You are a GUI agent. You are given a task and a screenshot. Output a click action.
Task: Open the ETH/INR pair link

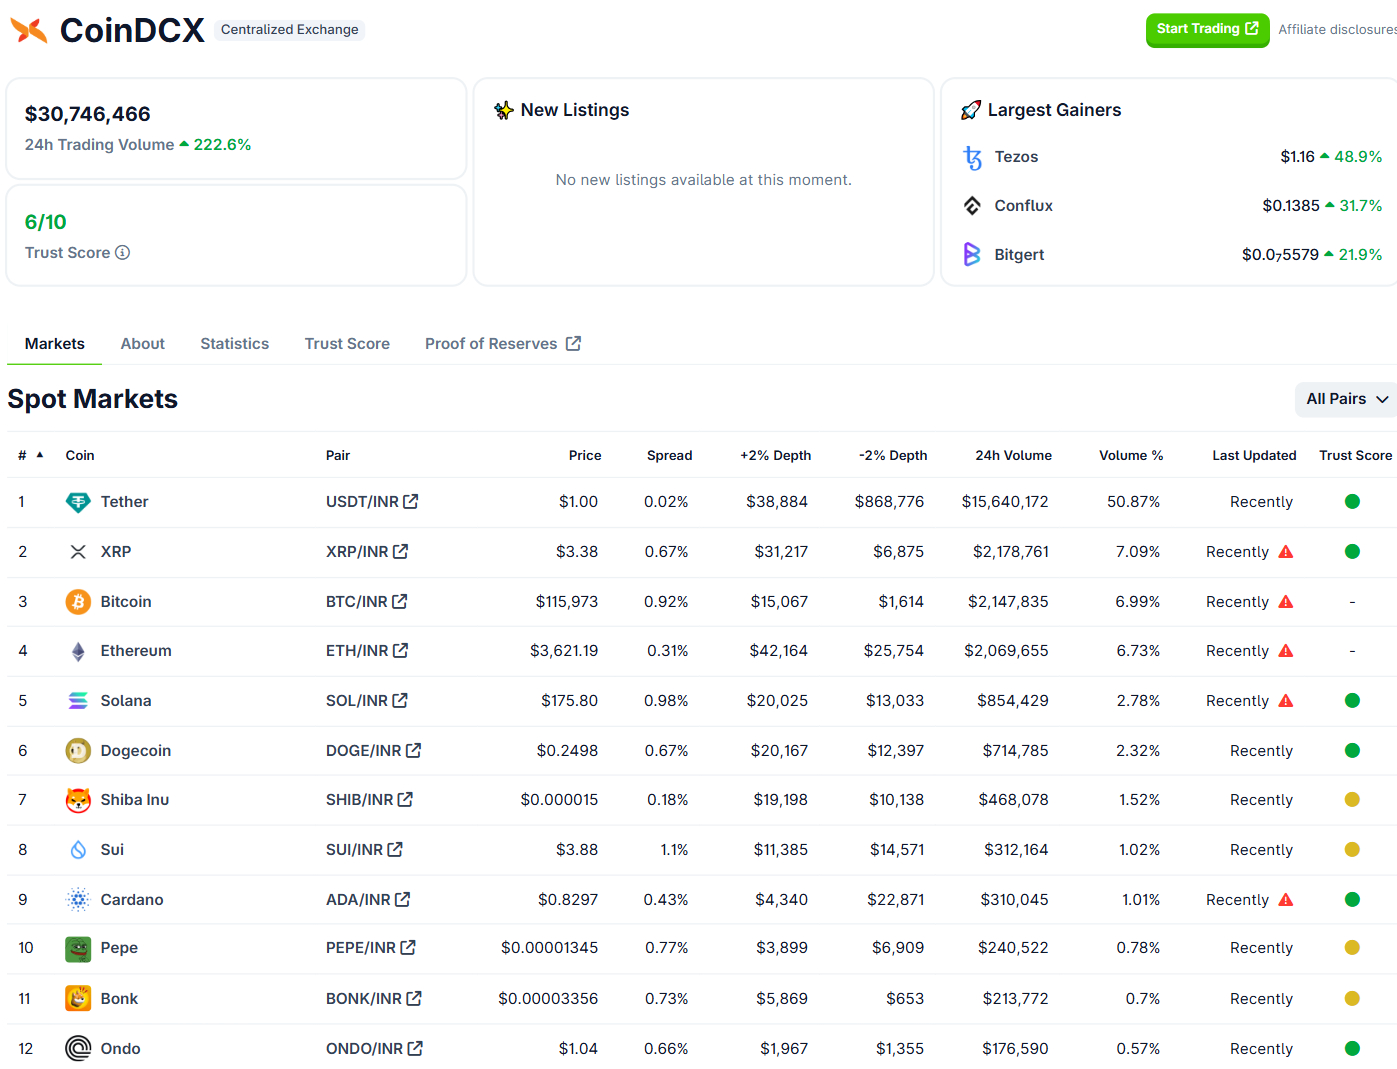[367, 651]
